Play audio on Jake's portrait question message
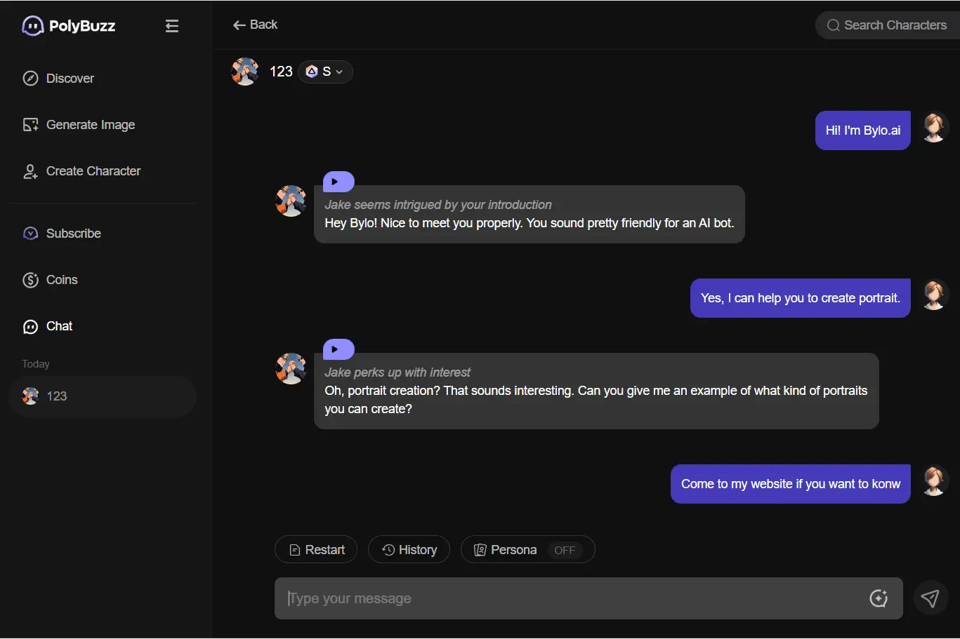This screenshot has width=960, height=639. (338, 348)
